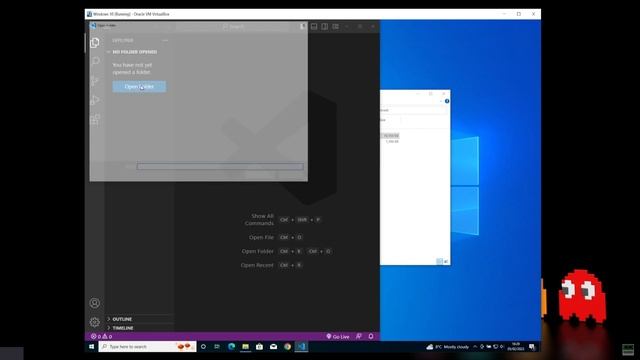The width and height of the screenshot is (640, 360).
Task: Click the Show All Commands shortcut text
Action: pos(259,220)
